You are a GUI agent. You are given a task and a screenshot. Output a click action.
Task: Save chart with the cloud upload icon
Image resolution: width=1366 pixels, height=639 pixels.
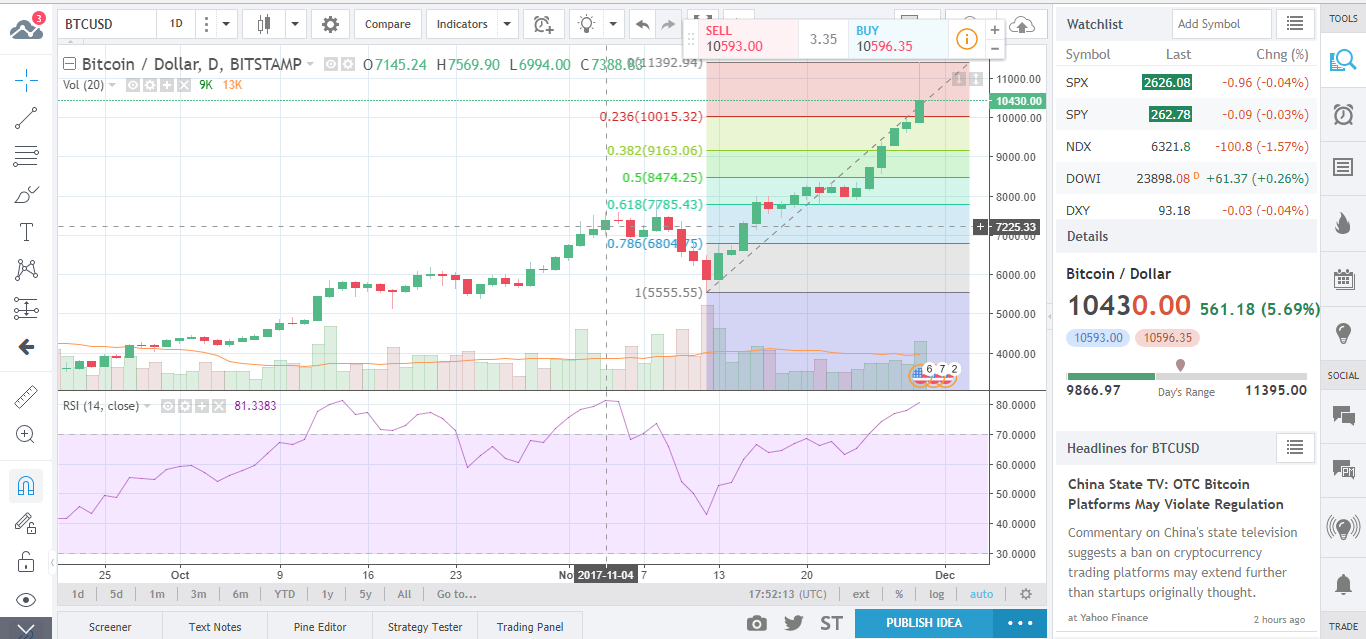(x=1022, y=24)
